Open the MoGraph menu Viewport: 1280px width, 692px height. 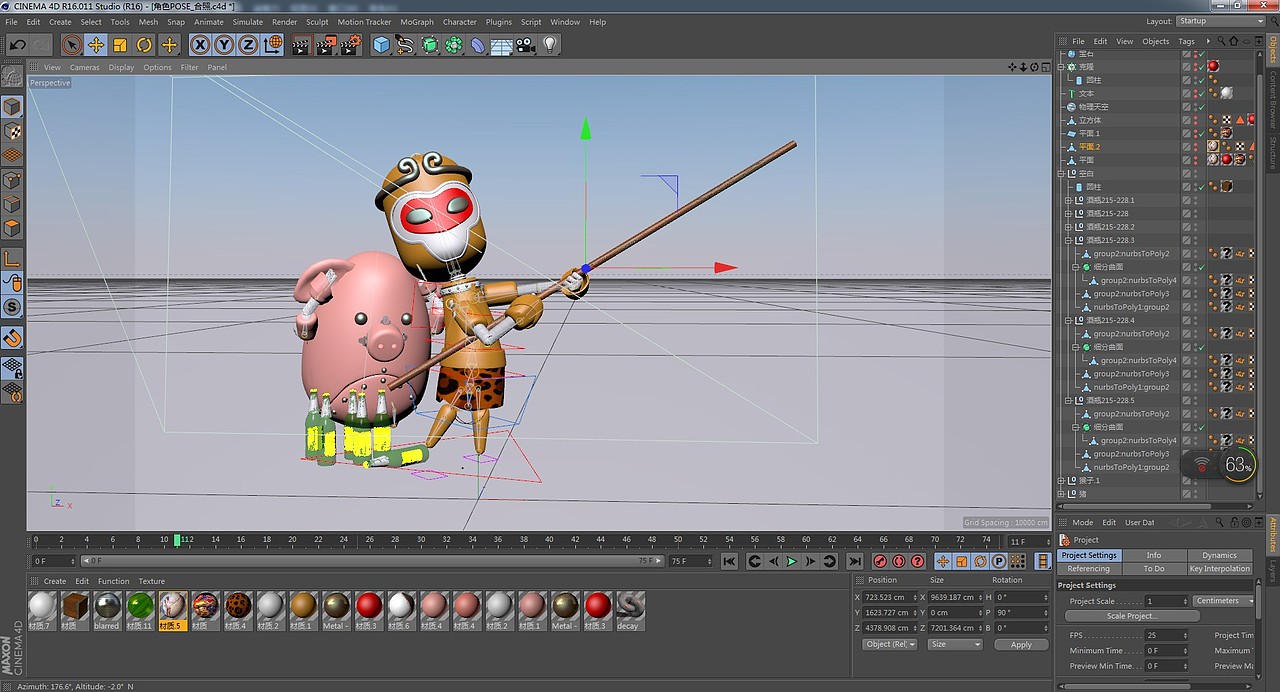pyautogui.click(x=417, y=22)
